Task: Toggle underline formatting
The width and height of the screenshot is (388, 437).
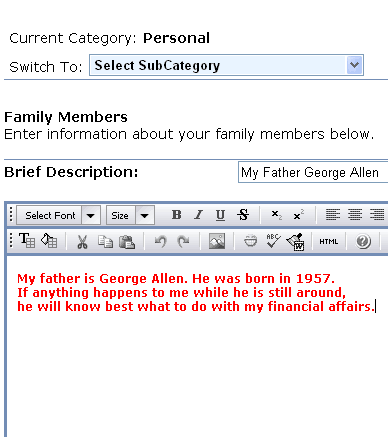Action: (x=220, y=215)
